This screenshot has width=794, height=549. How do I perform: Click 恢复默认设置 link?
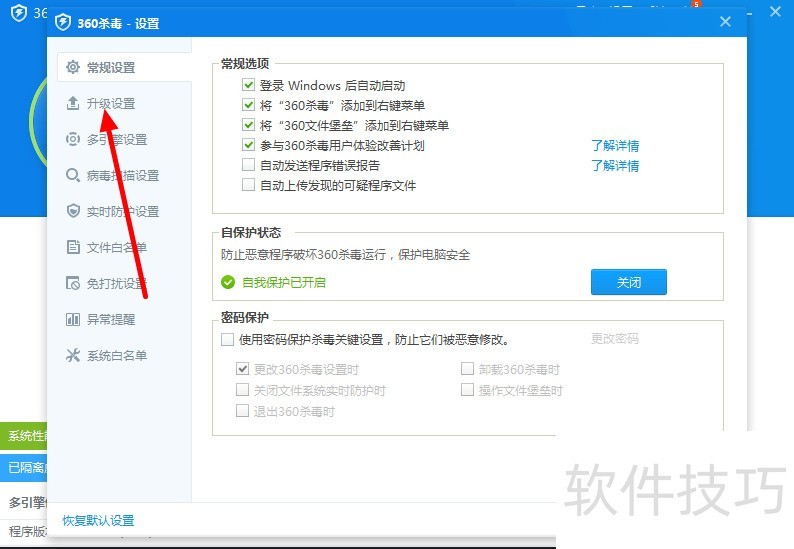pyautogui.click(x=98, y=520)
